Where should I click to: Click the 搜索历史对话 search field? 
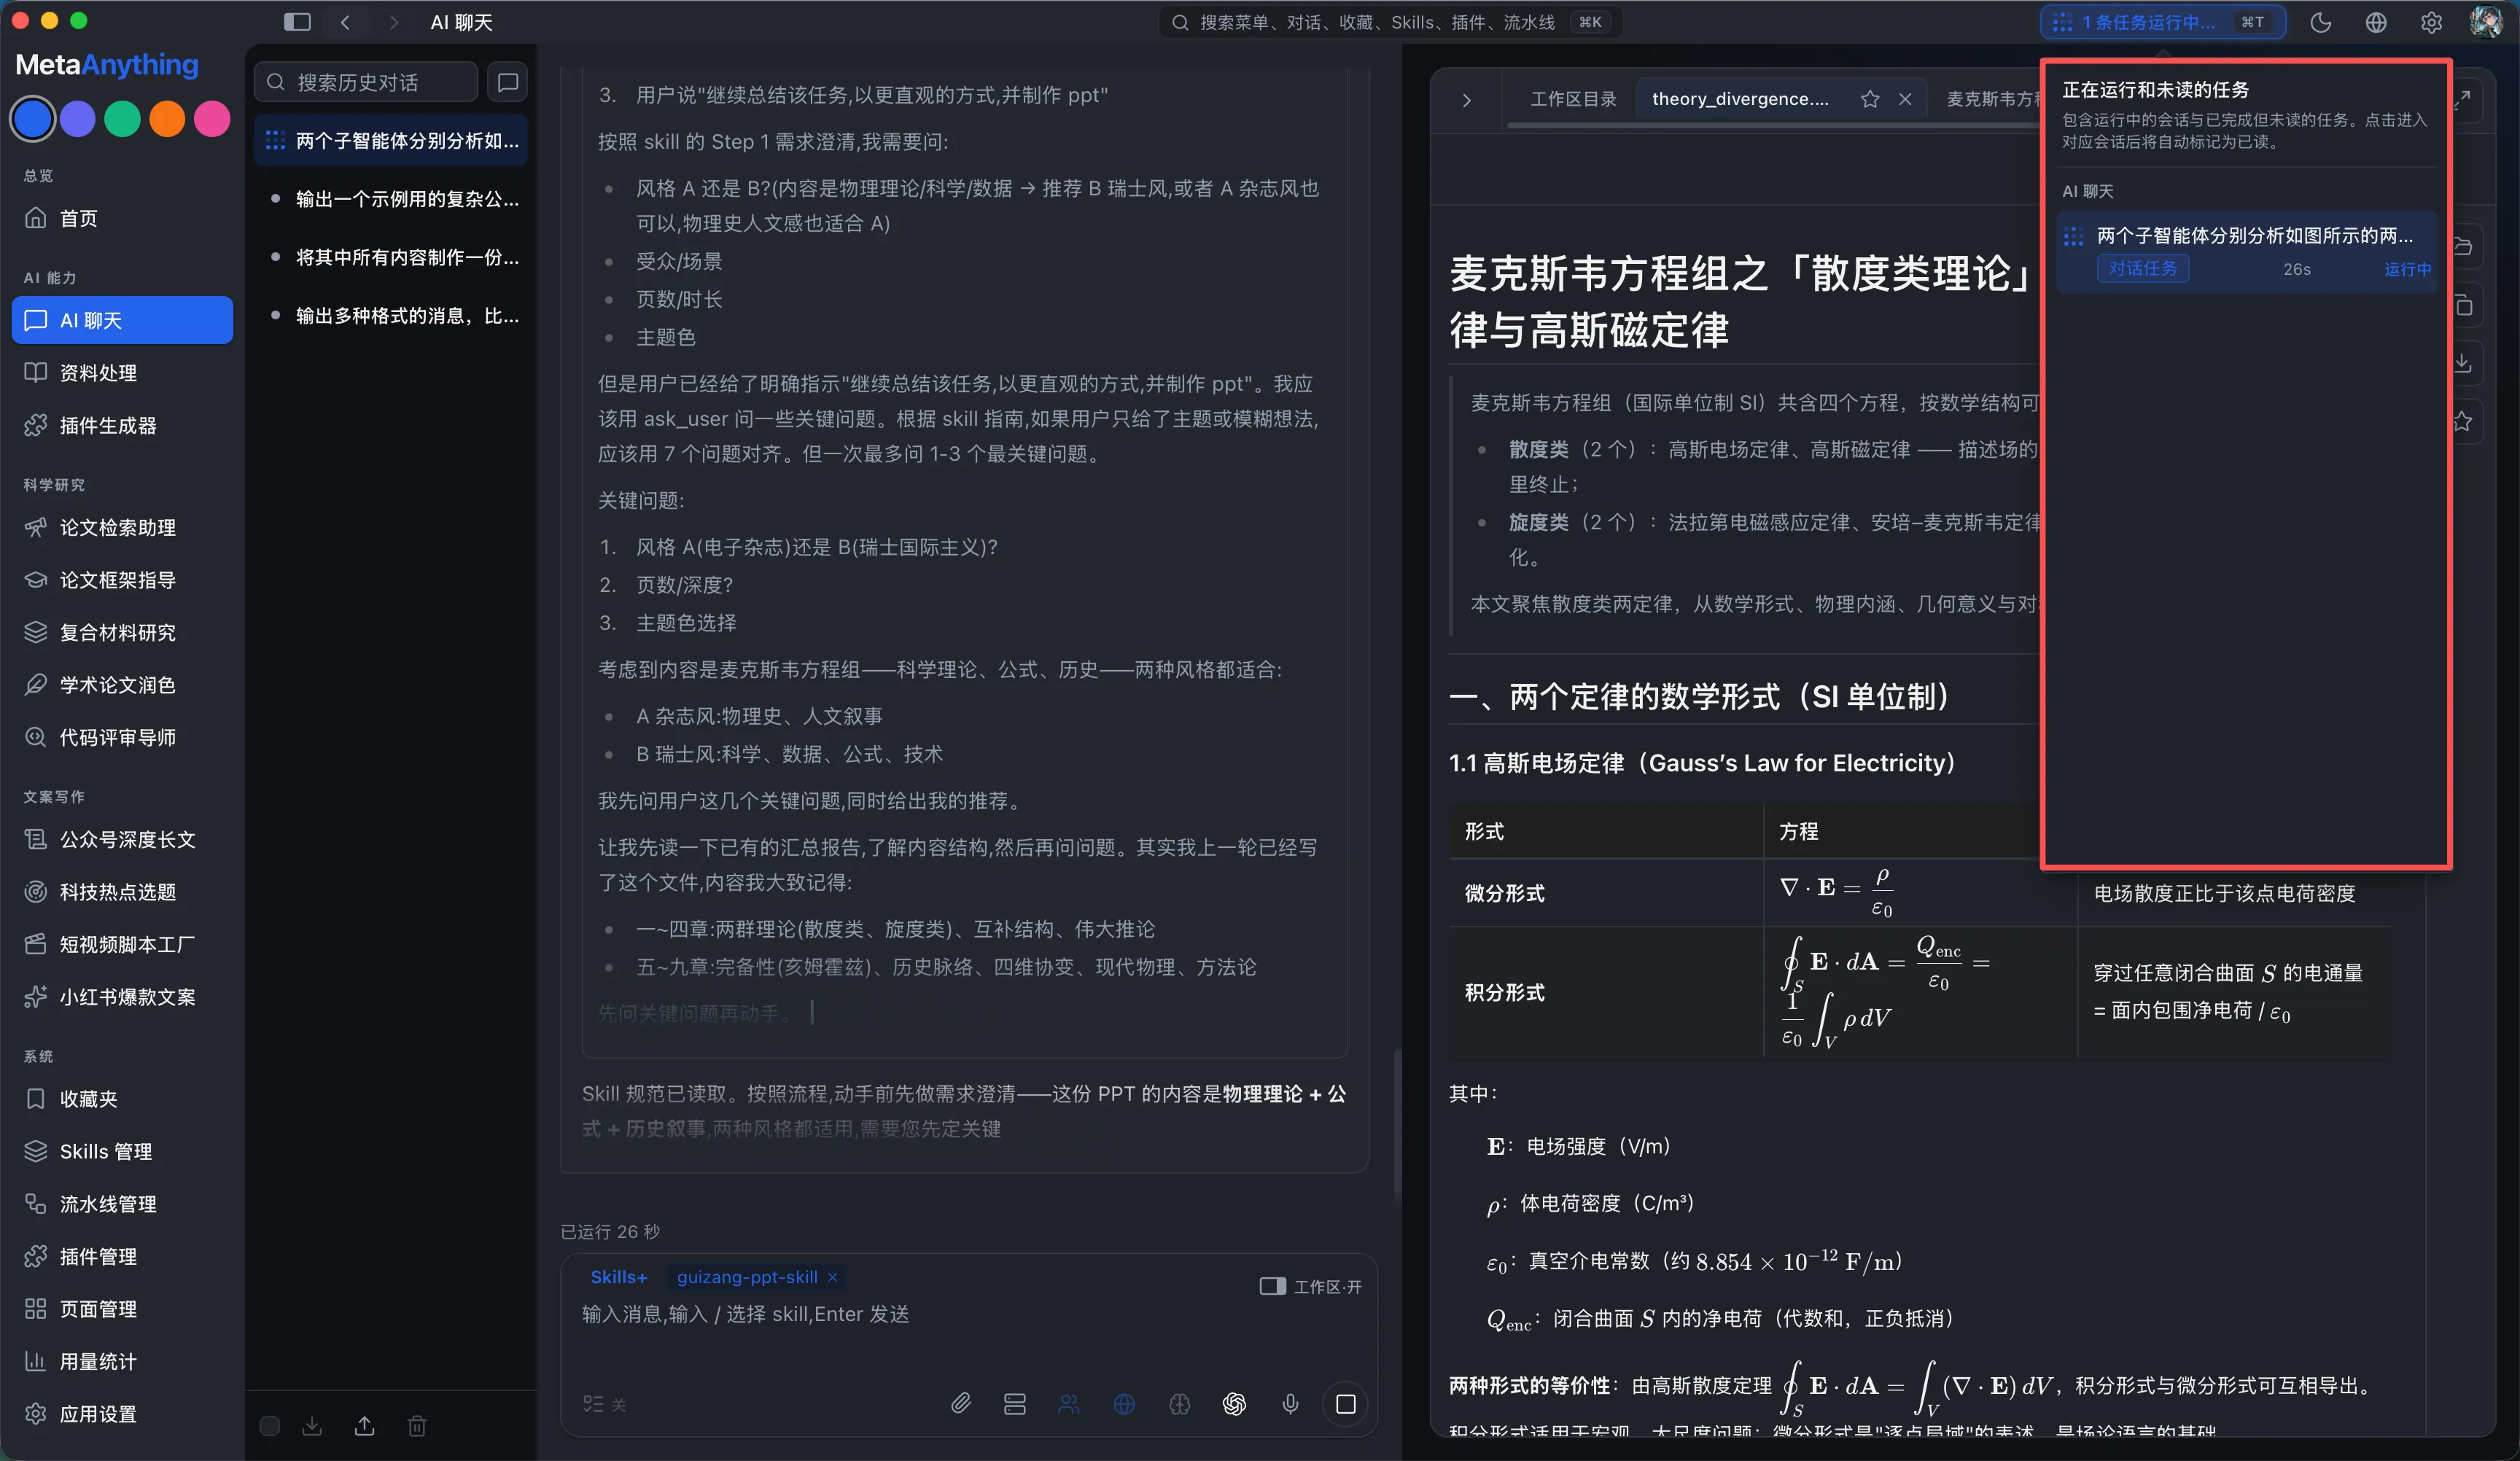tap(366, 82)
